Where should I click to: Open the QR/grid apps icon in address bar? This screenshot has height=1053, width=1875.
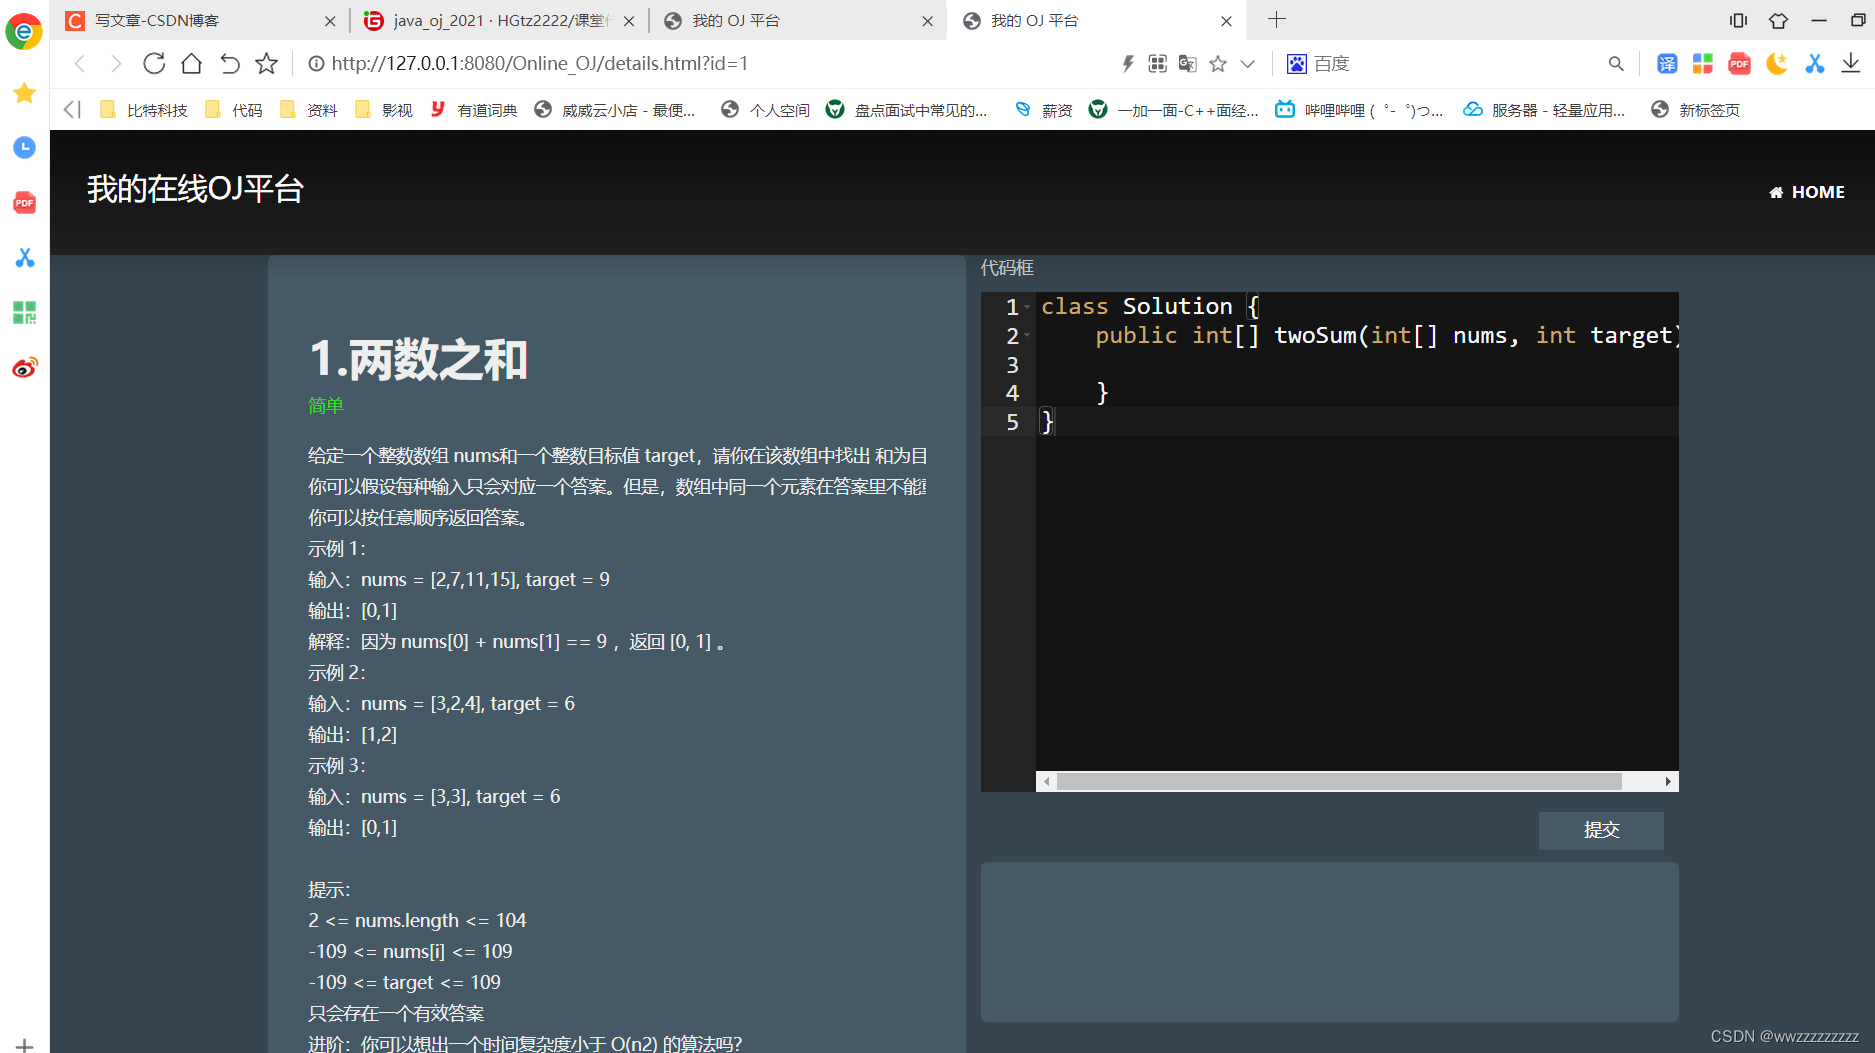[x=1158, y=64]
